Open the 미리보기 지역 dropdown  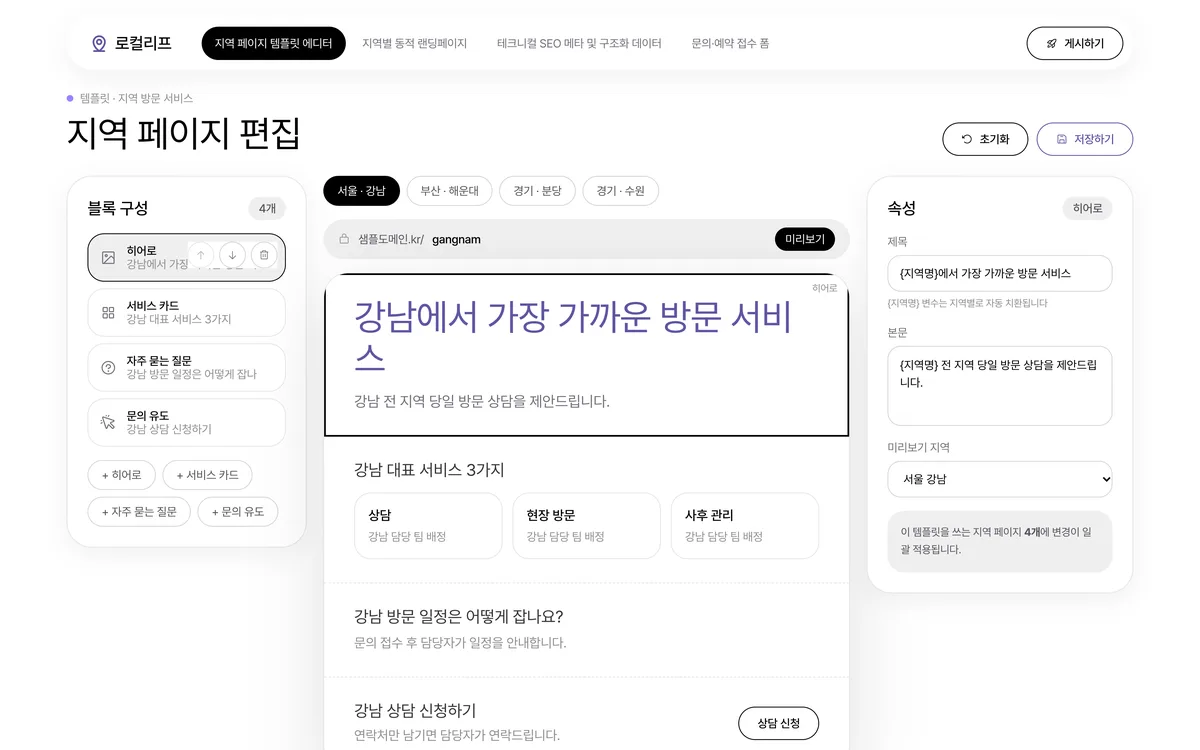point(1000,479)
